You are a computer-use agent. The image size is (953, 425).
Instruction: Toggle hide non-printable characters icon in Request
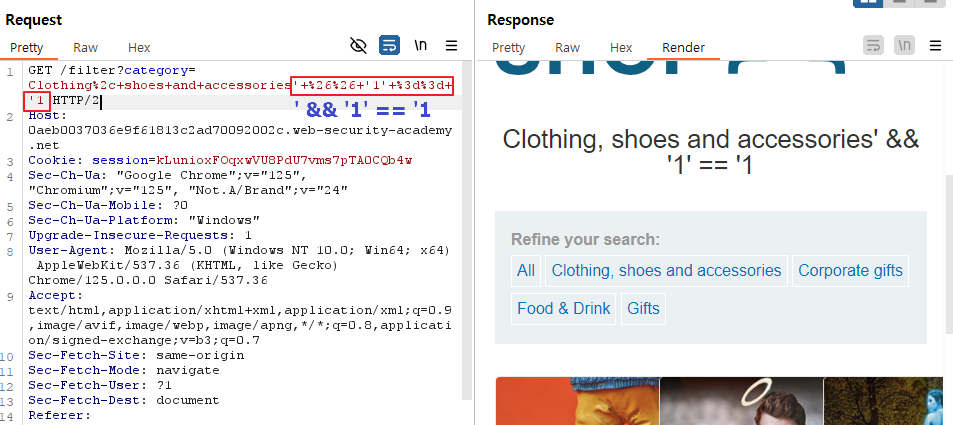tap(359, 46)
